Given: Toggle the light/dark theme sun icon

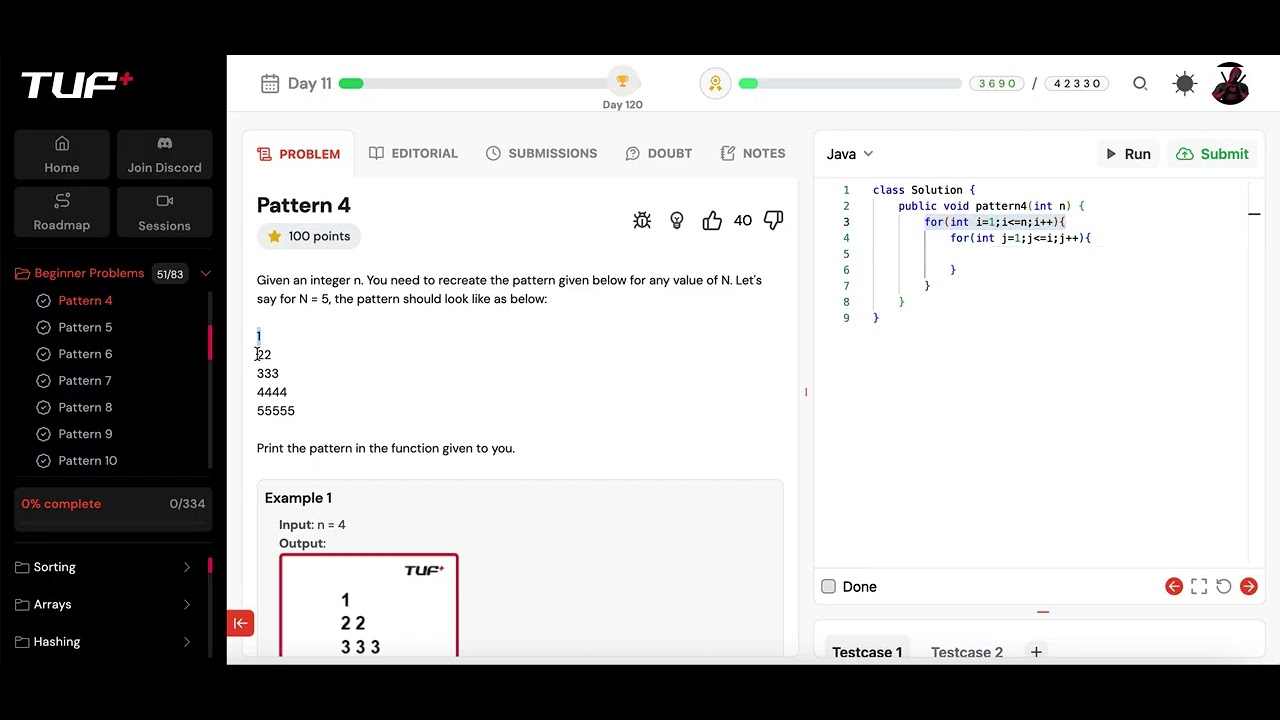Looking at the screenshot, I should click(1185, 83).
